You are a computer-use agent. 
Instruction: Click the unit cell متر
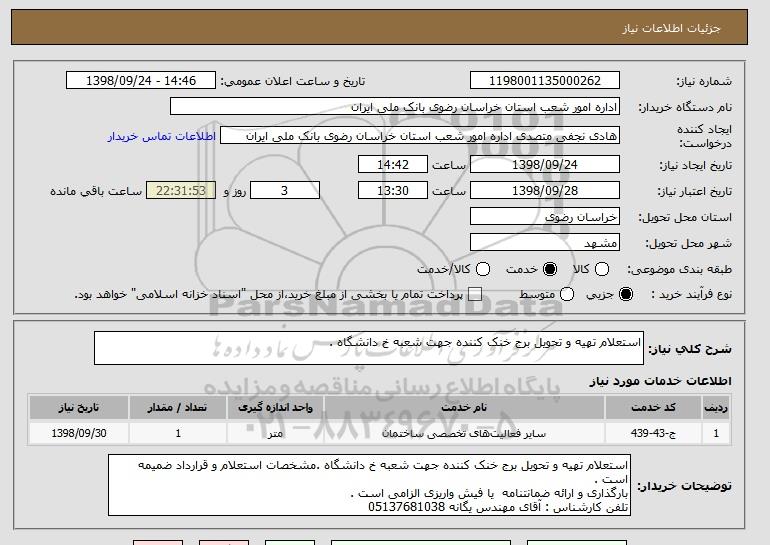click(x=275, y=433)
